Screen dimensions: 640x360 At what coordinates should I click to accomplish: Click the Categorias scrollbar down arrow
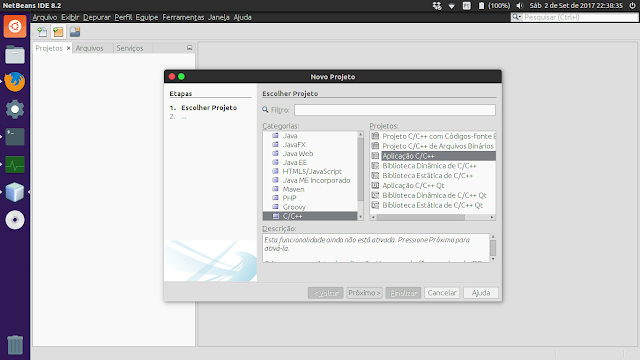[360, 217]
